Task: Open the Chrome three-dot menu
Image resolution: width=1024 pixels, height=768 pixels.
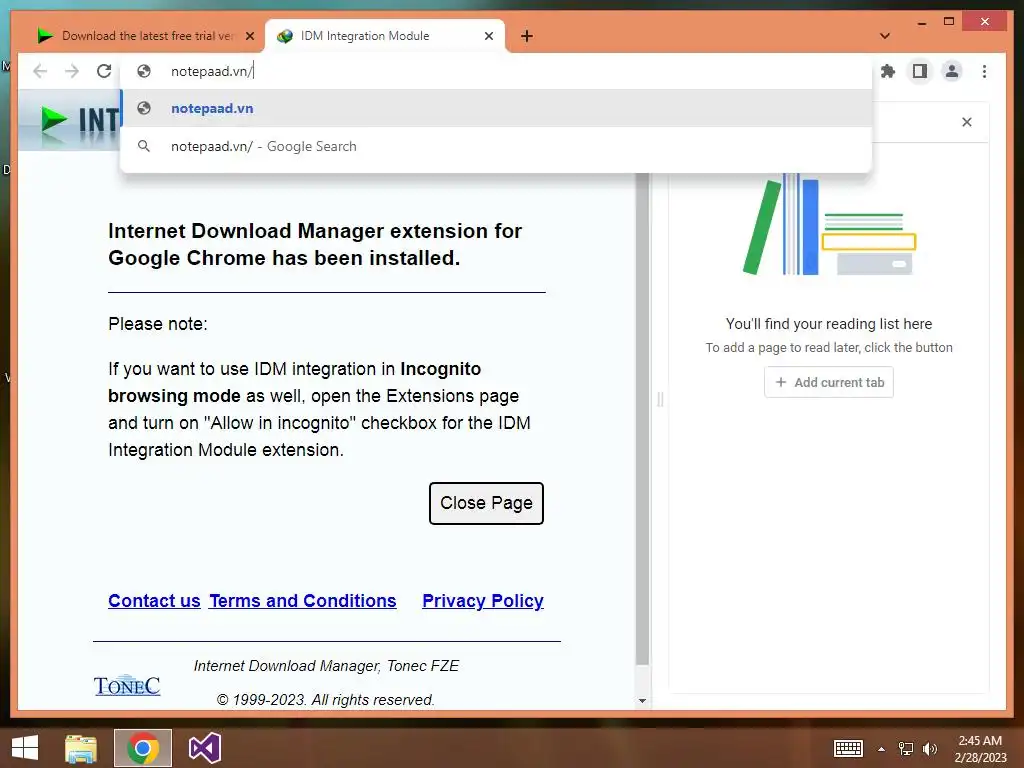Action: pyautogui.click(x=984, y=71)
